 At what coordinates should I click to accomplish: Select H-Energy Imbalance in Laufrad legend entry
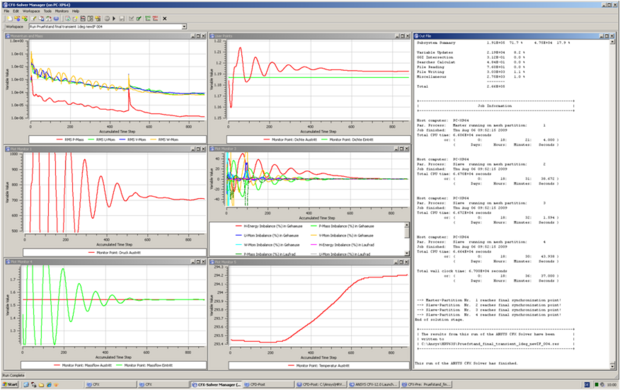pyautogui.click(x=343, y=245)
